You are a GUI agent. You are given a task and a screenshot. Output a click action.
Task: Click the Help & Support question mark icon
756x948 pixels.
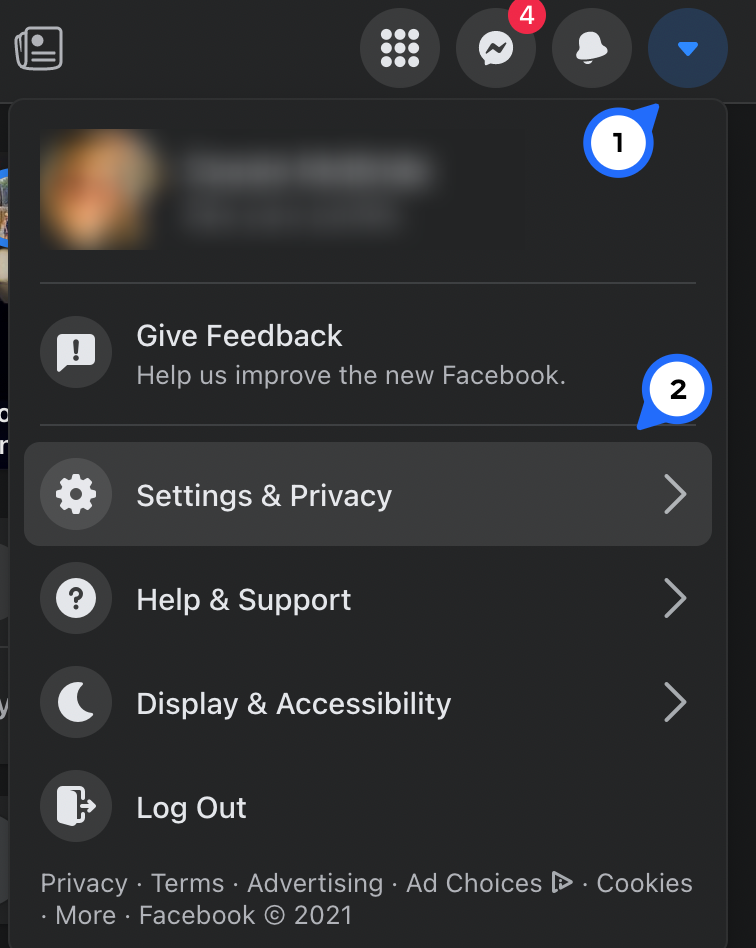[x=76, y=599]
